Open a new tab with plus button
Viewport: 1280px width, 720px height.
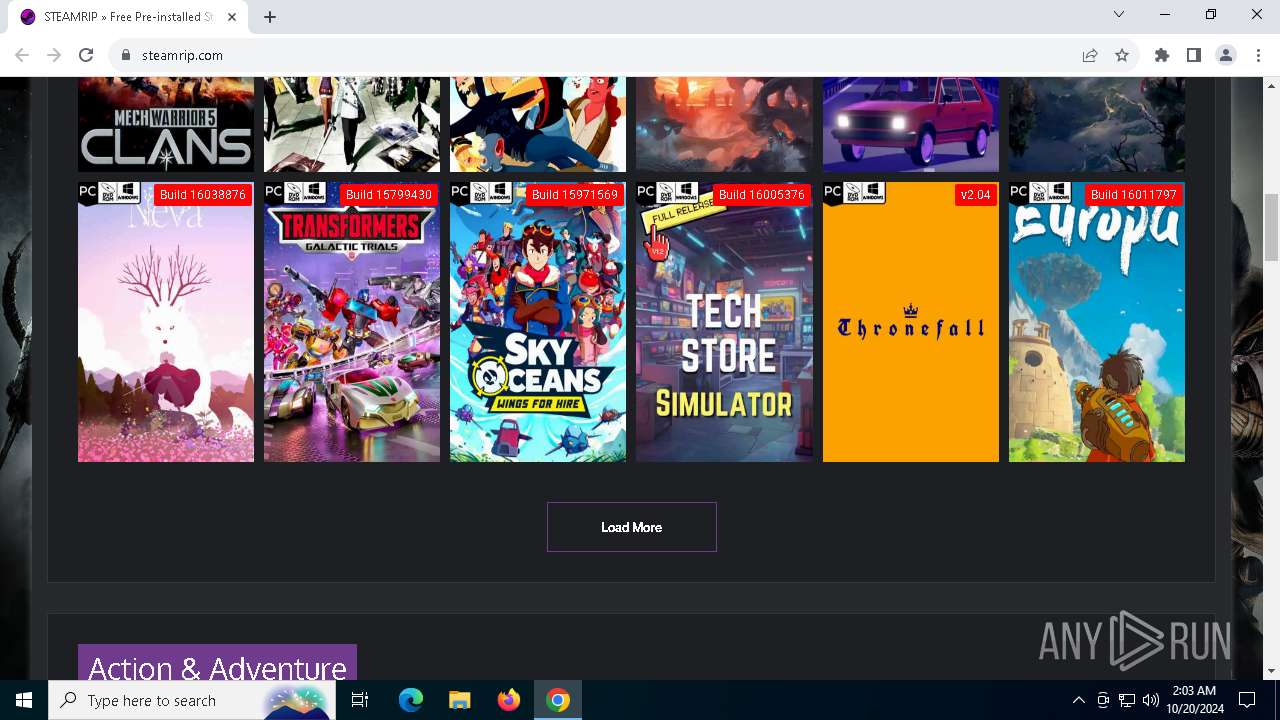click(270, 16)
